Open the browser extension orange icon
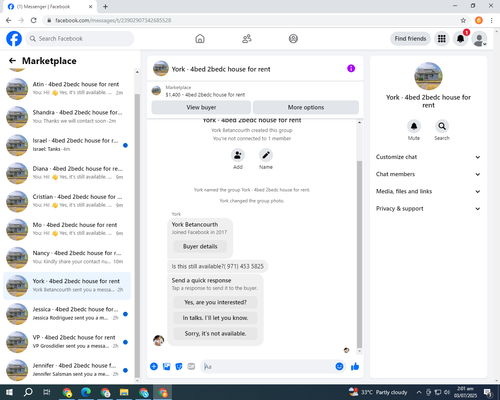Viewport: 500px width, 400px height. click(x=479, y=20)
